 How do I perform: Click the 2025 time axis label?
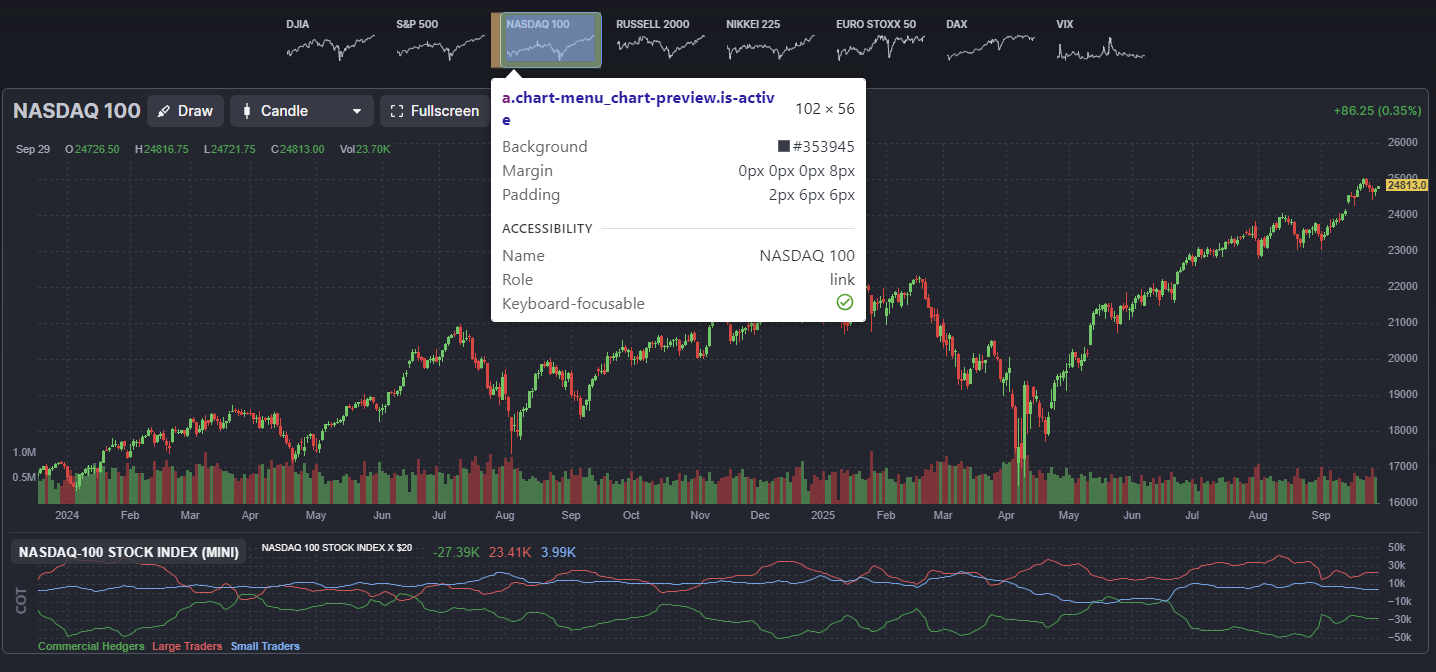823,516
